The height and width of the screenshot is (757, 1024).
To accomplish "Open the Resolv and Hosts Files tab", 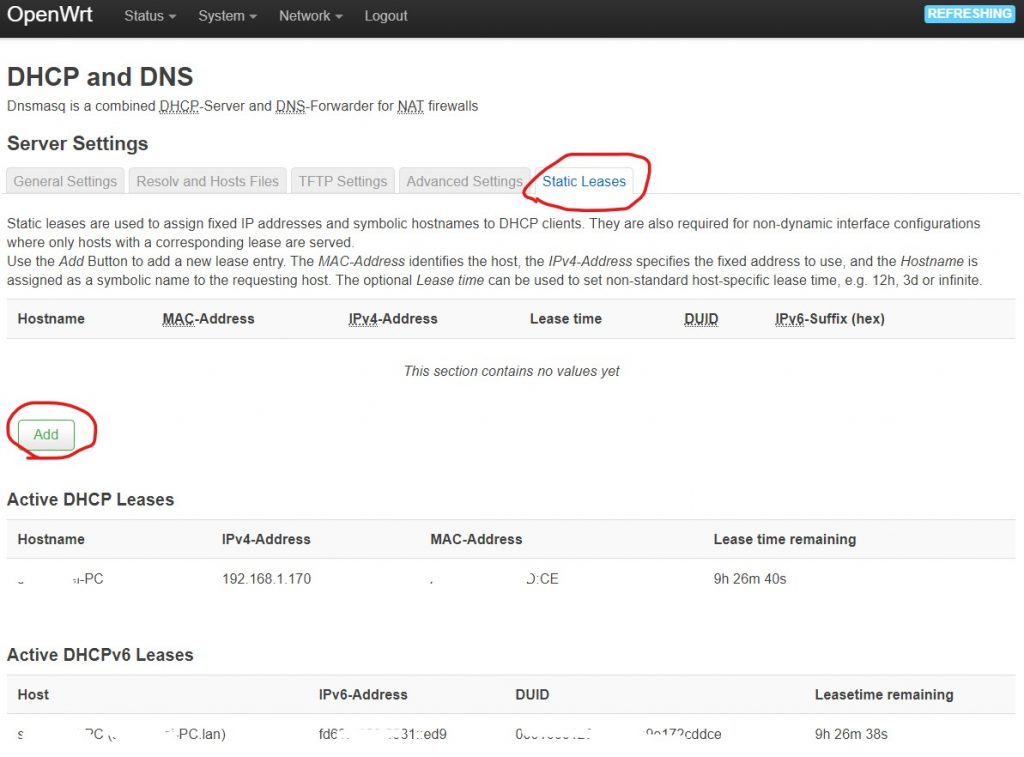I will pyautogui.click(x=207, y=181).
